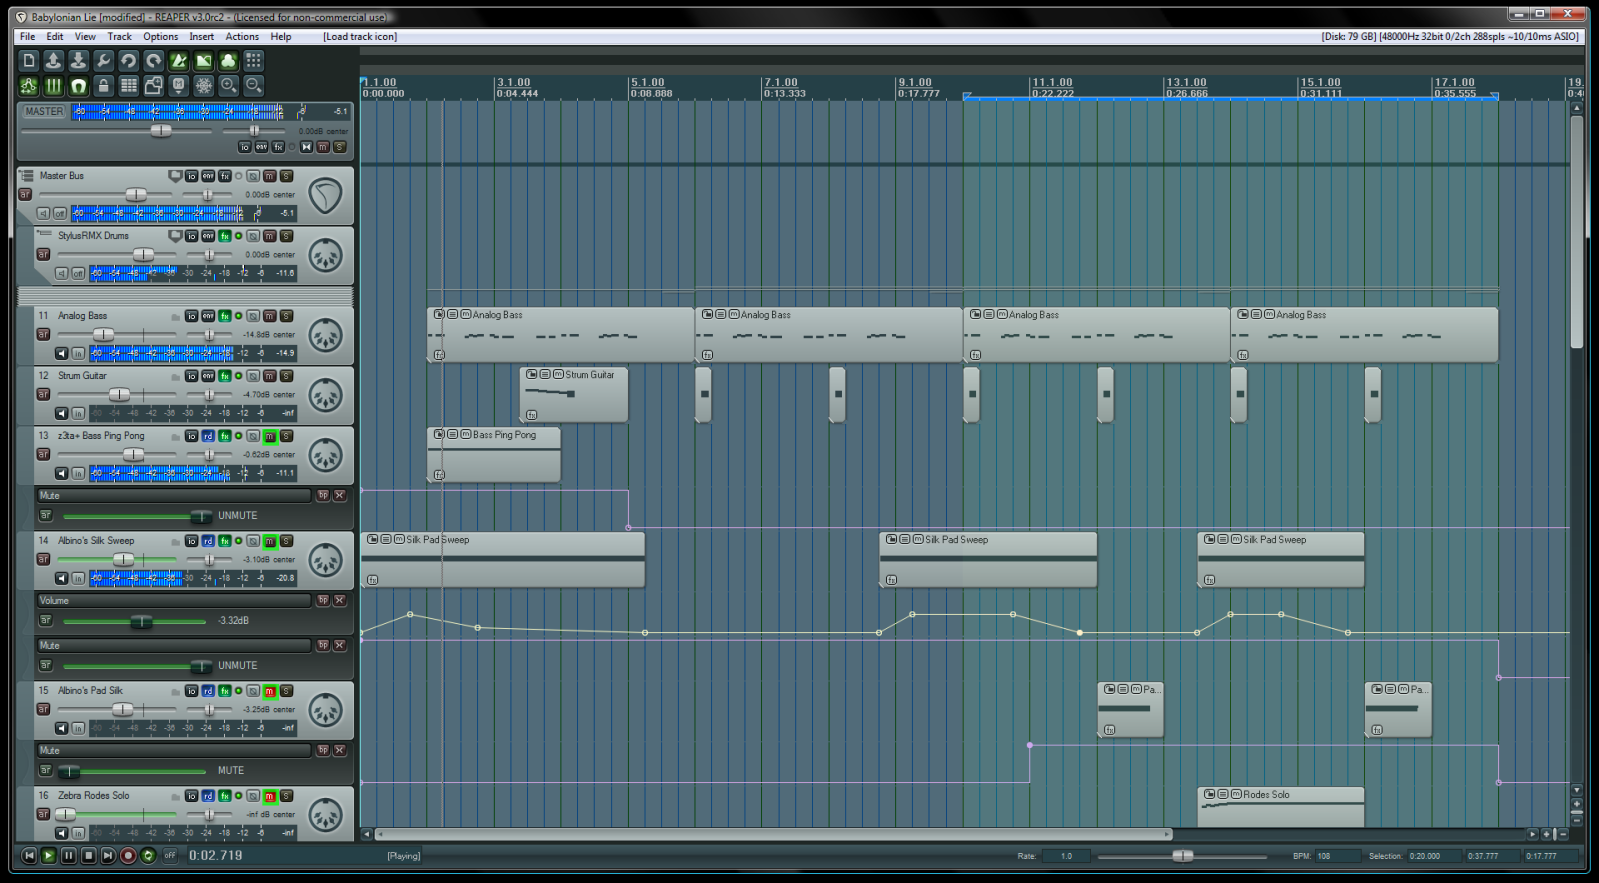Viewport: 1599px width, 883px height.
Task: Open the Actions menu
Action: [242, 37]
